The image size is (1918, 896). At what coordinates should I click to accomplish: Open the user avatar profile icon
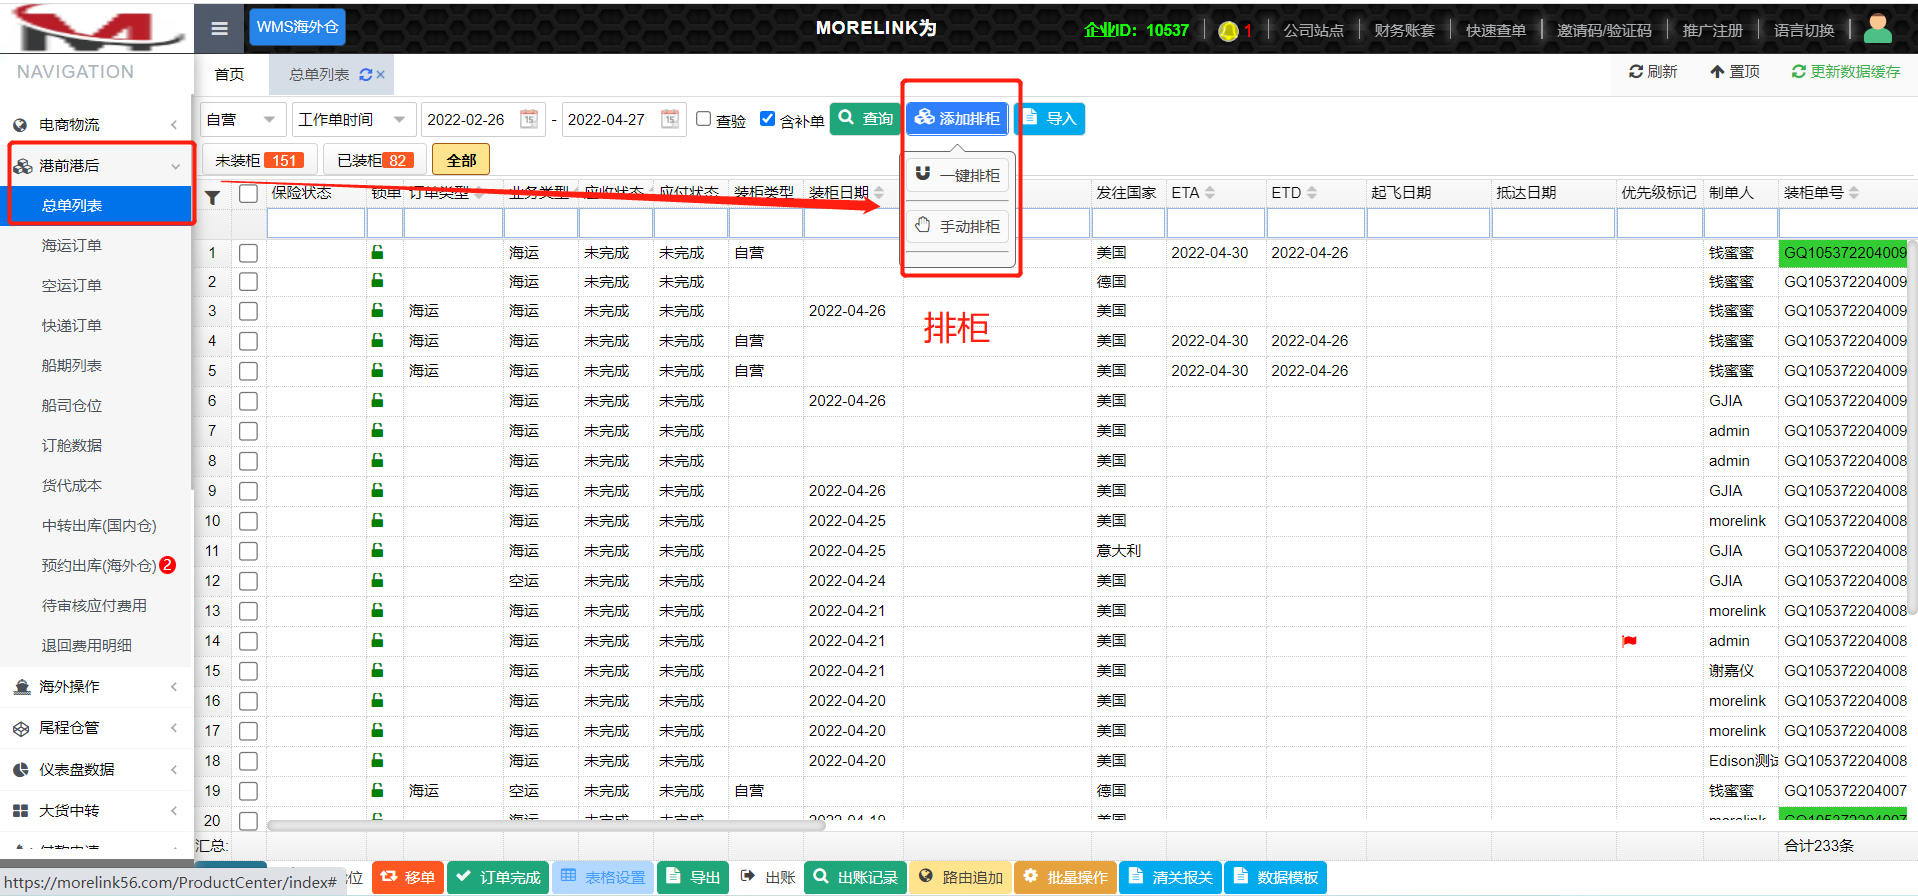click(1877, 29)
